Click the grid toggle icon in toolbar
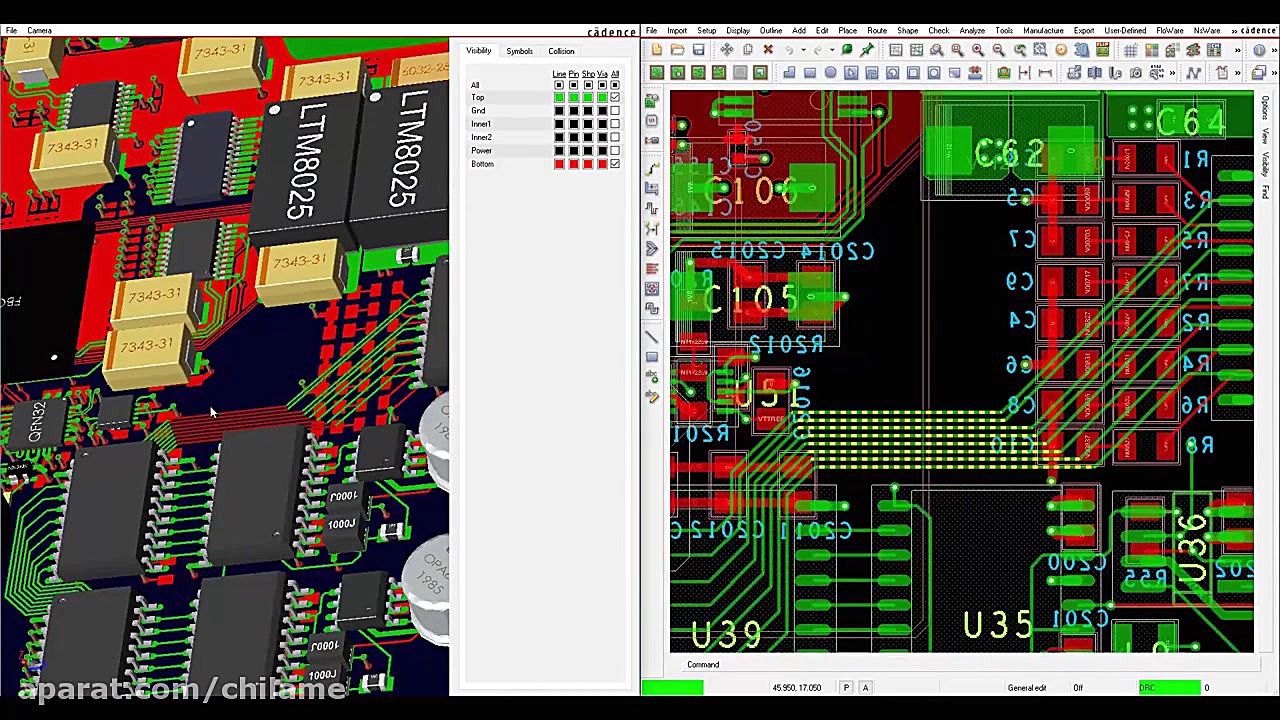Image resolution: width=1280 pixels, height=720 pixels. 1130,50
